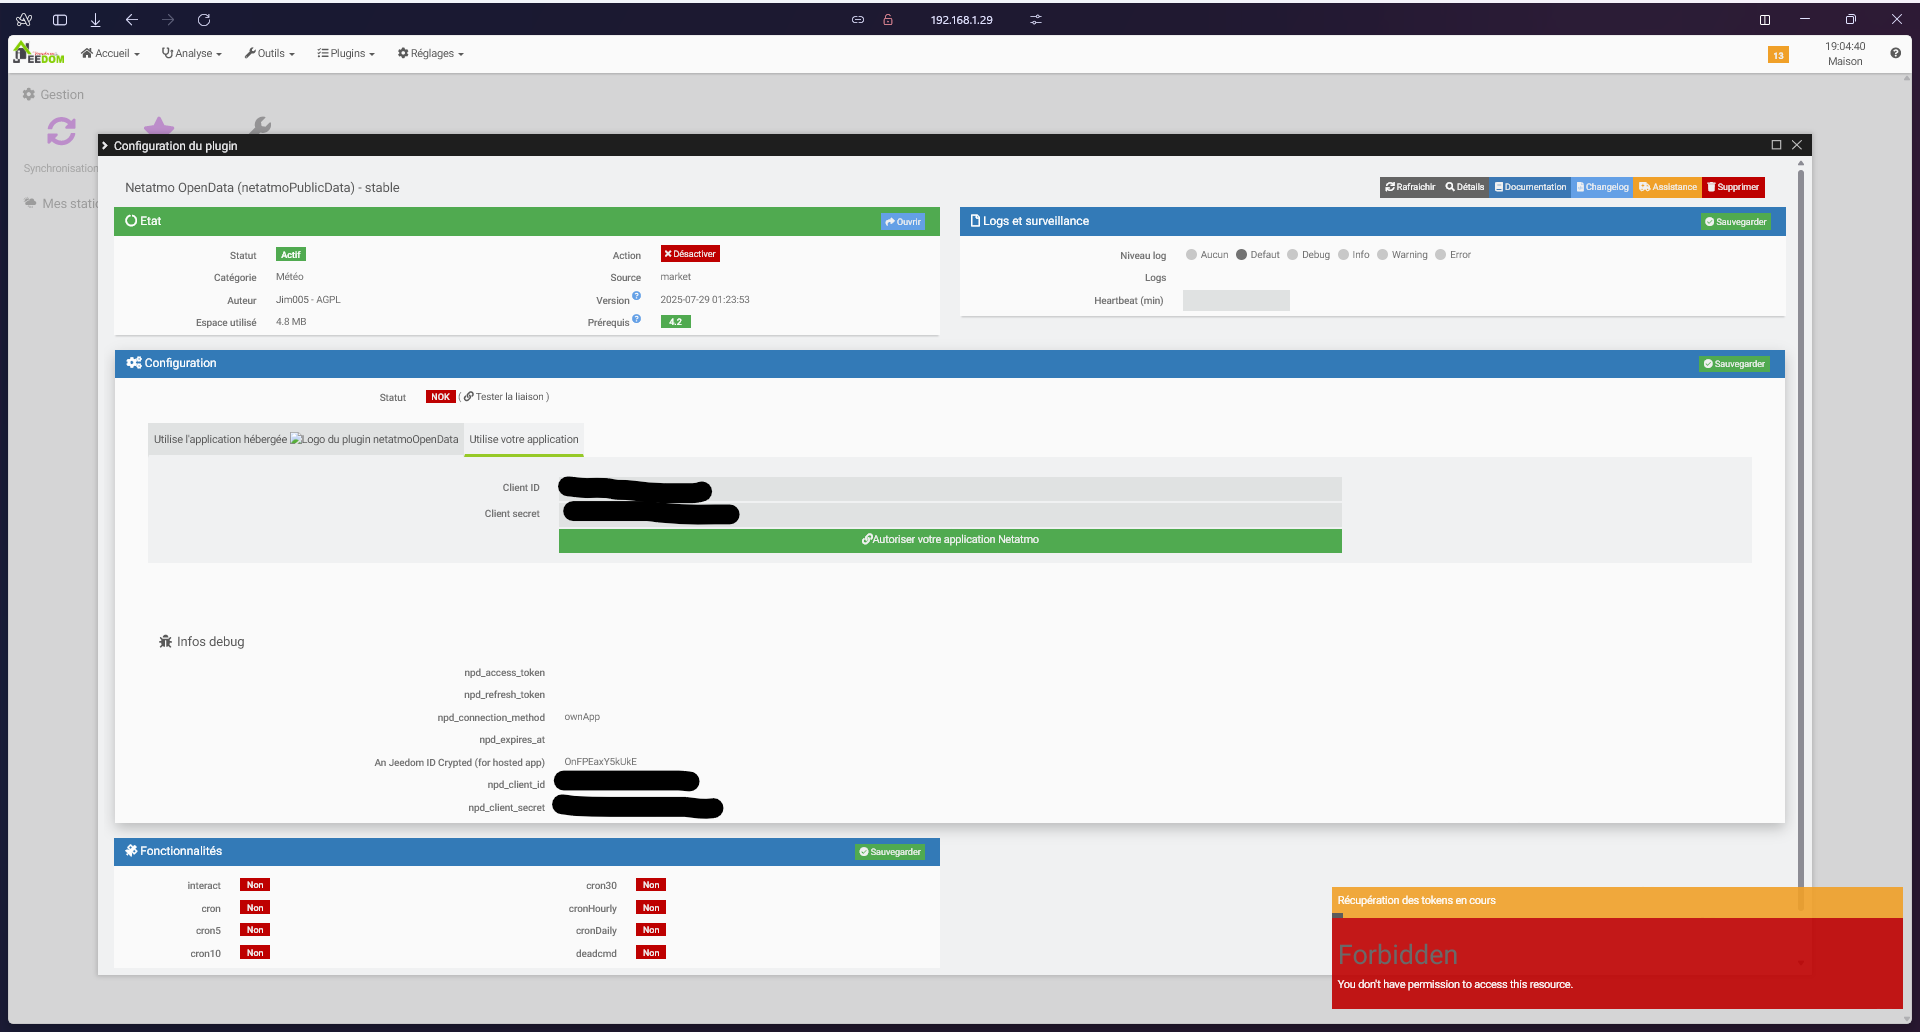Click the Heartbeat (min) field
This screenshot has height=1032, width=1920.
1236,300
